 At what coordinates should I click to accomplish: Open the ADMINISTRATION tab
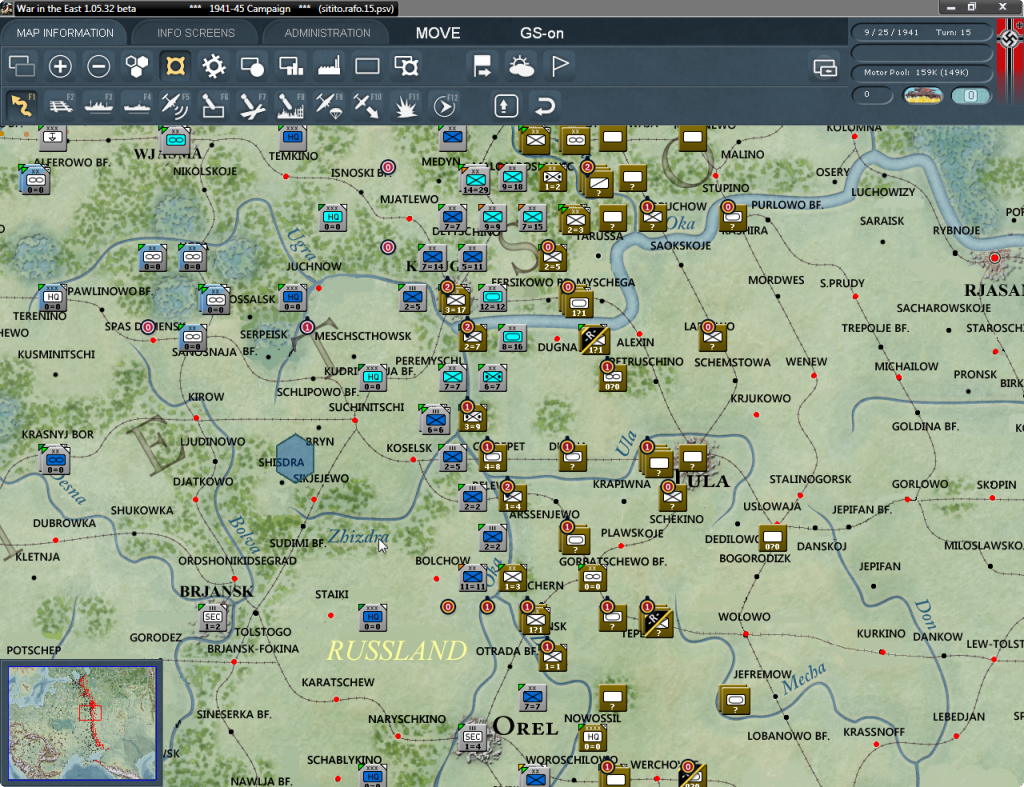[327, 33]
